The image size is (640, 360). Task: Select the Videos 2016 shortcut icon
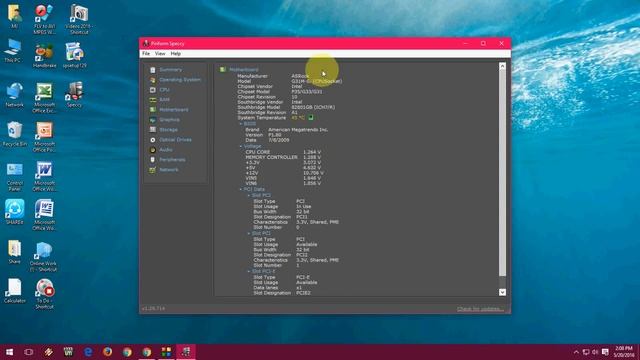(79, 19)
